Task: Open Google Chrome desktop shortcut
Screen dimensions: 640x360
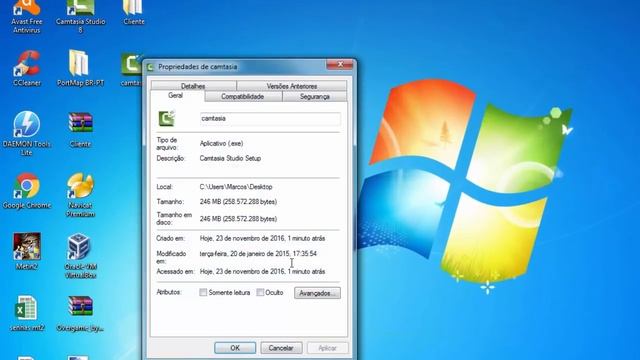Action: (x=27, y=191)
